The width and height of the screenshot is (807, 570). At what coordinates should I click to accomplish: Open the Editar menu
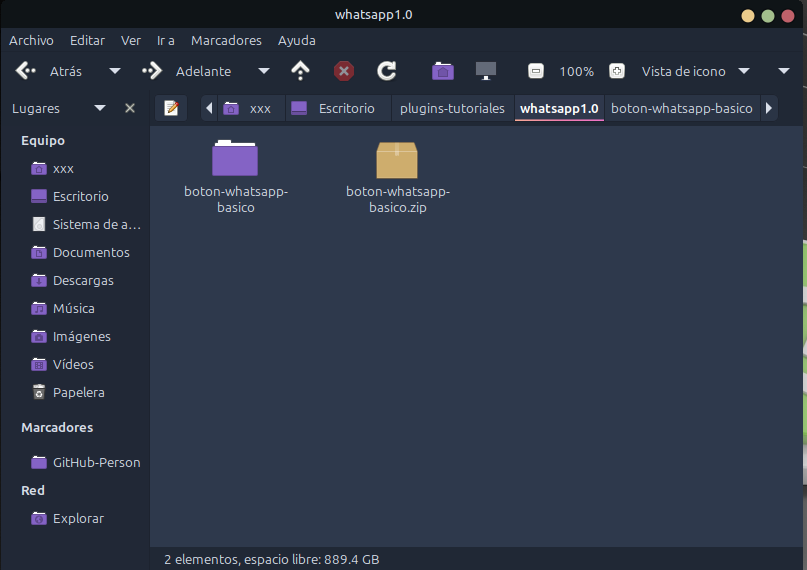click(87, 40)
